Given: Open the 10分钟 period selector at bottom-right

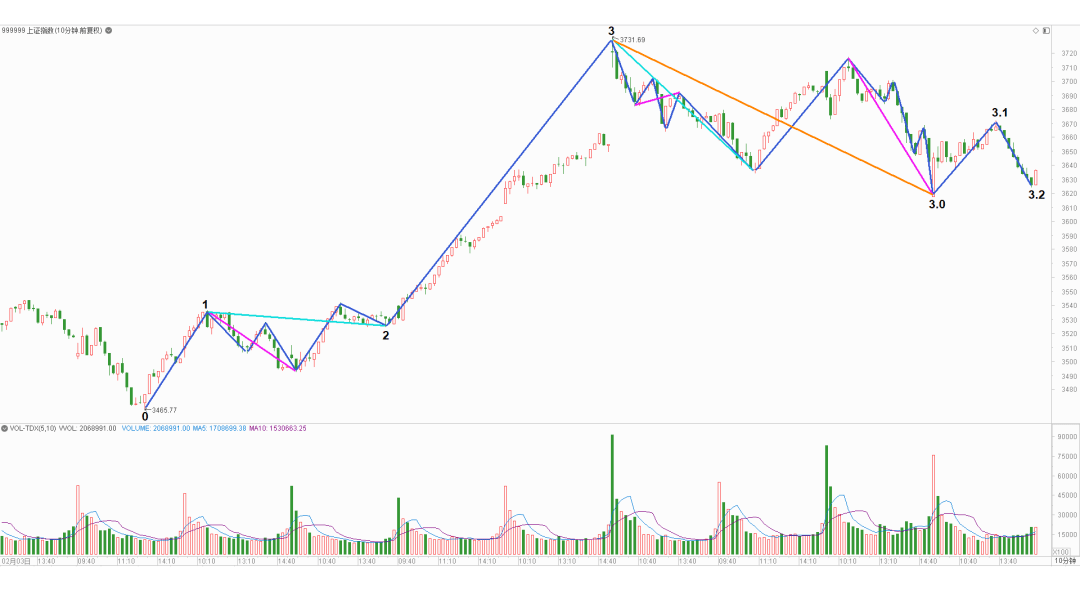Looking at the screenshot, I should (x=1065, y=562).
